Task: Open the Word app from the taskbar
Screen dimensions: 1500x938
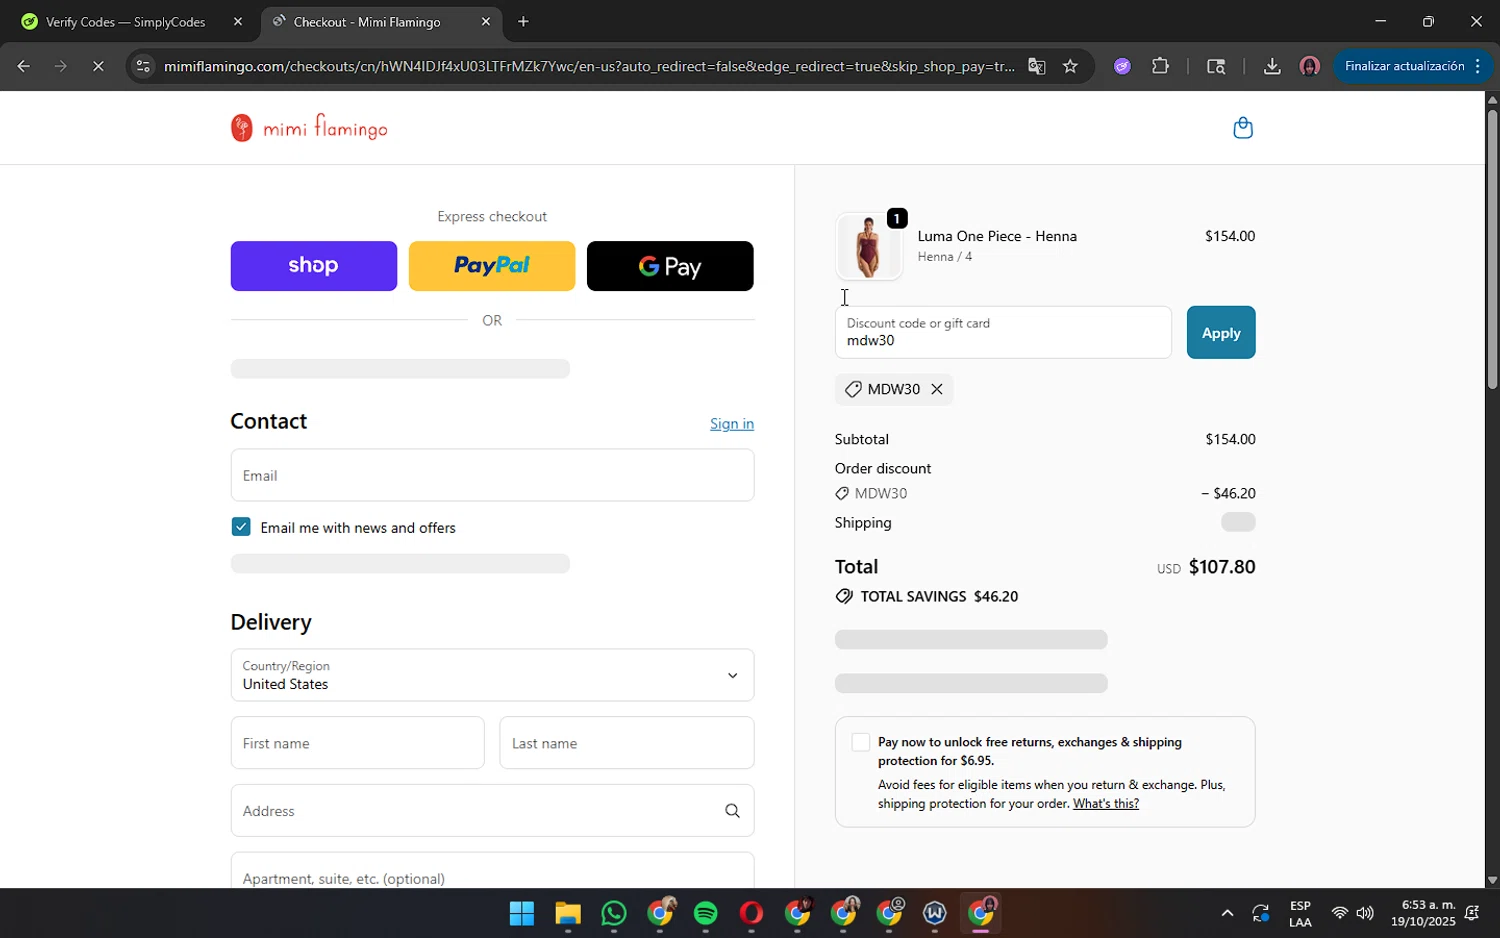Action: click(x=935, y=913)
